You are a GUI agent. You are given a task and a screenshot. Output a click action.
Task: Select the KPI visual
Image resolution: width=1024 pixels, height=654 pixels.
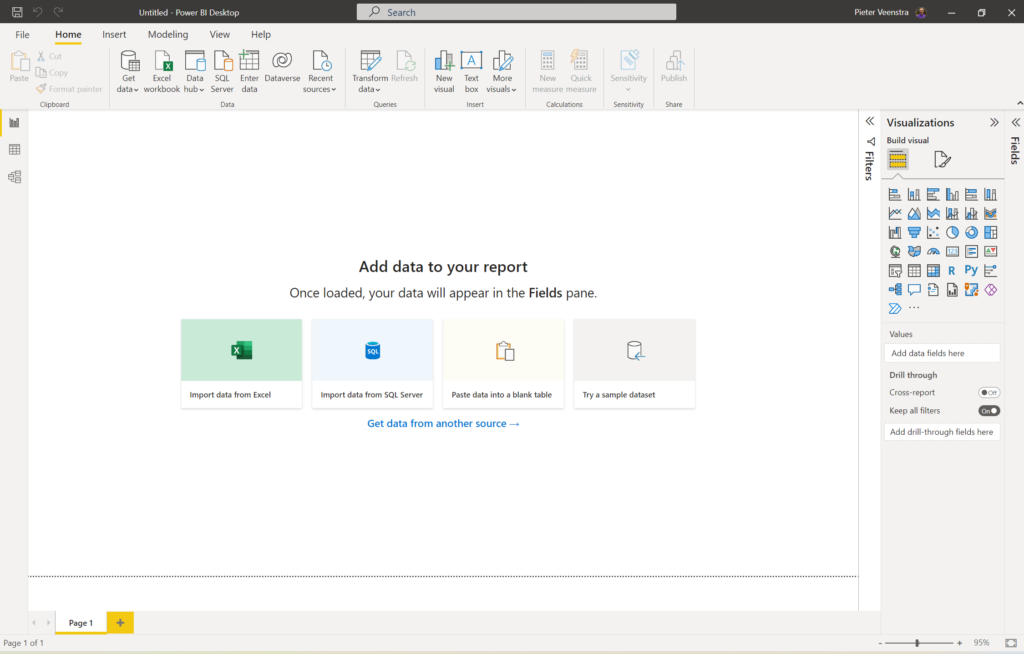pos(991,252)
